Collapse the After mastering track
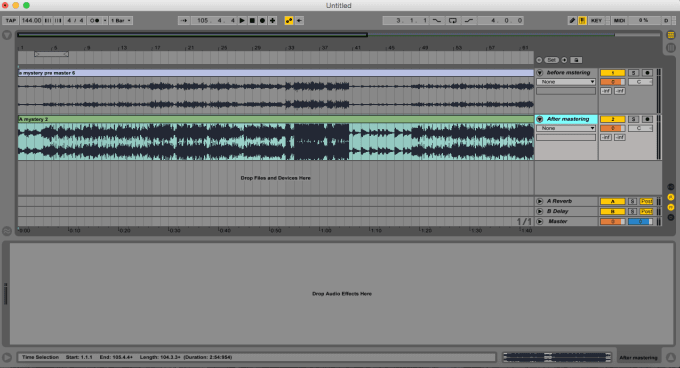This screenshot has width=680, height=368. point(540,119)
